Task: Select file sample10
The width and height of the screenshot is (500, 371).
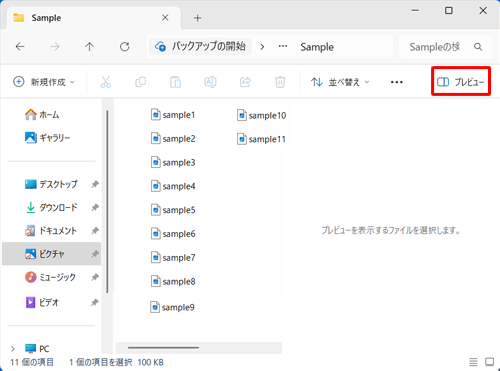Action: click(x=262, y=115)
